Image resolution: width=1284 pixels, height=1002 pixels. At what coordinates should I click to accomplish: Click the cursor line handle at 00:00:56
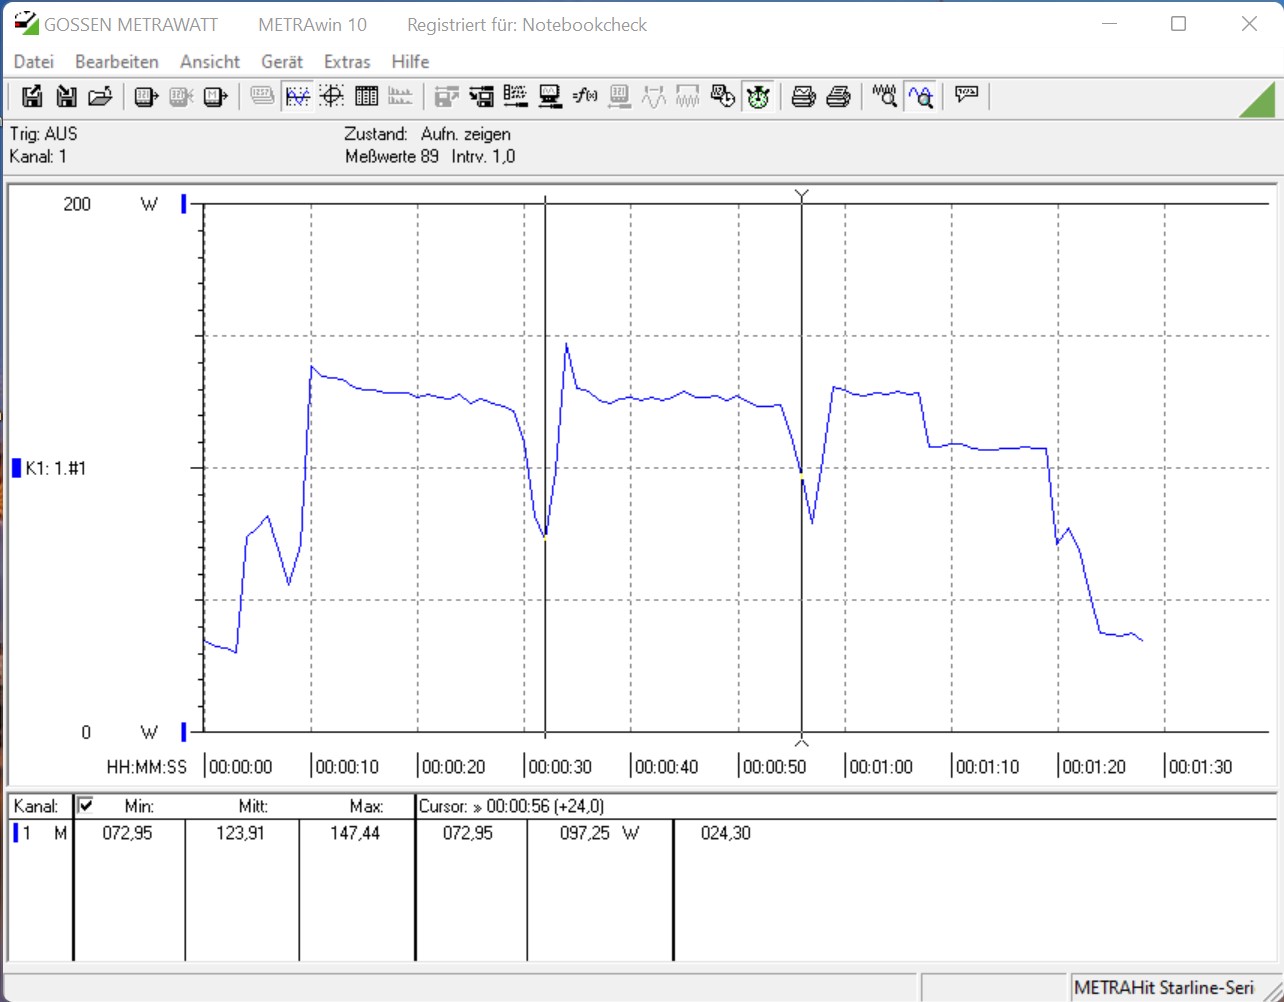[x=802, y=194]
